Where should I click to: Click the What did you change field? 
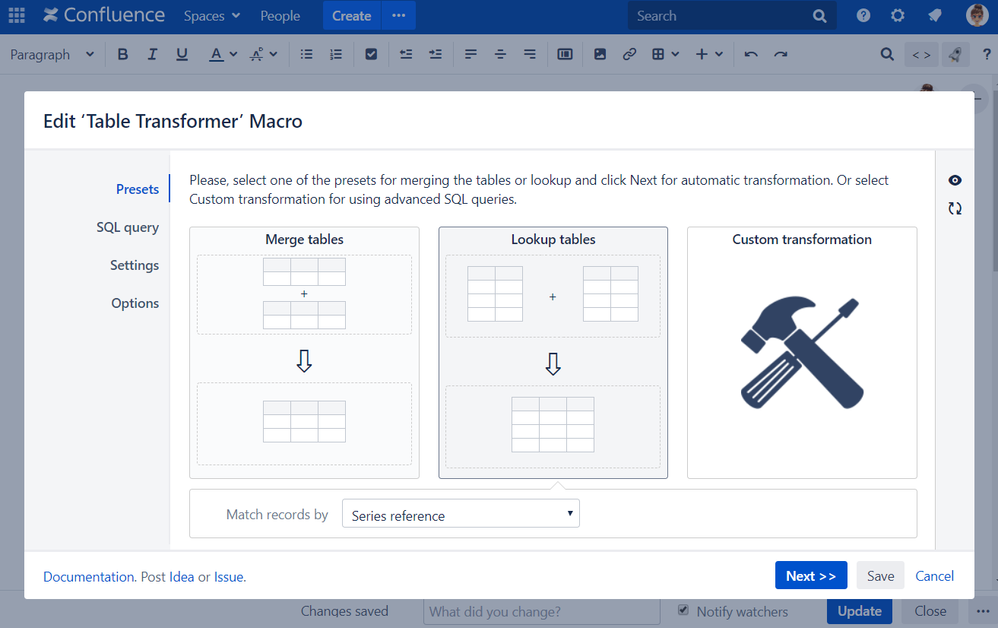click(x=542, y=611)
